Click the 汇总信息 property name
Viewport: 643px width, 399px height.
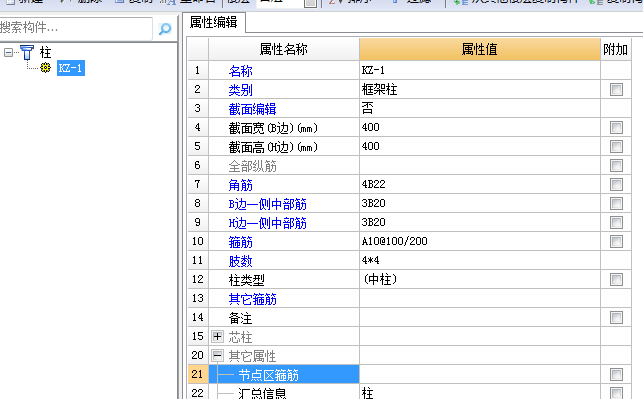tap(262, 393)
